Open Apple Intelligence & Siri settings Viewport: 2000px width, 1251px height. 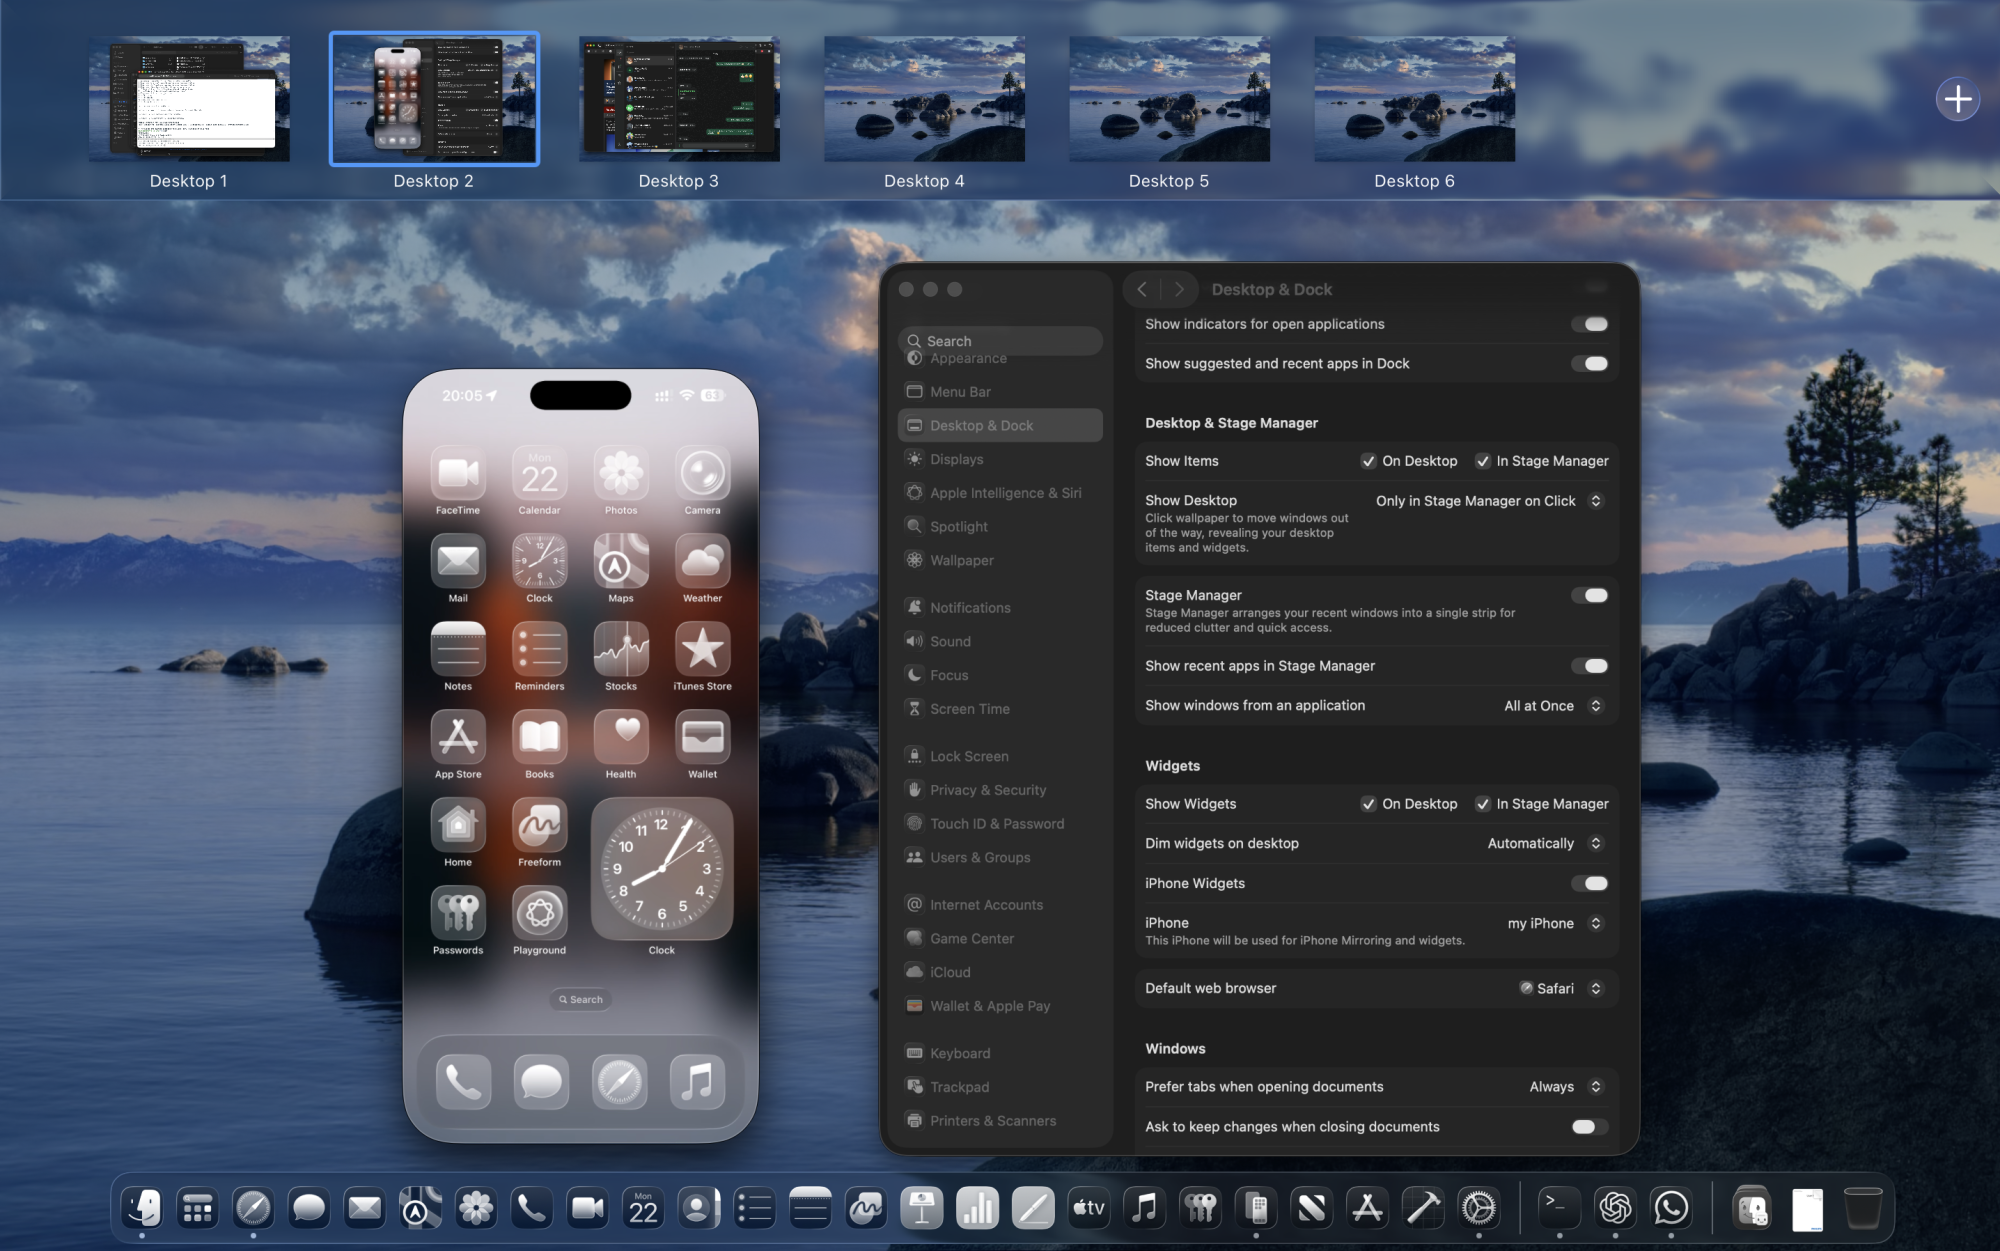point(1000,493)
